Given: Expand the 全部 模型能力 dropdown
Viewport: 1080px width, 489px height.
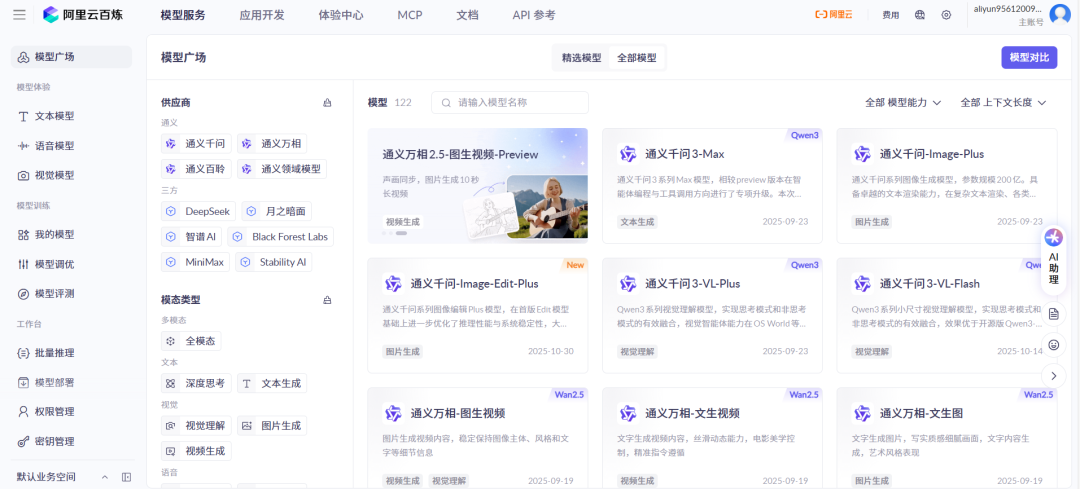Looking at the screenshot, I should [903, 103].
